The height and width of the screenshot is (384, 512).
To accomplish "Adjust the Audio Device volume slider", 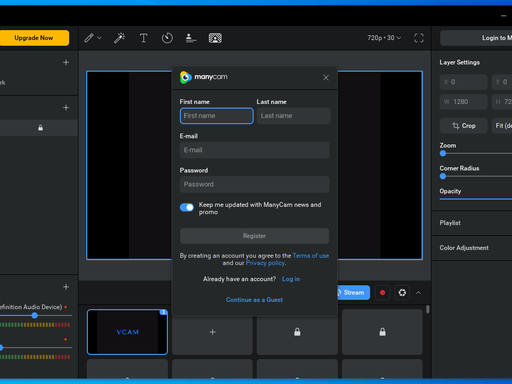I will [x=35, y=315].
